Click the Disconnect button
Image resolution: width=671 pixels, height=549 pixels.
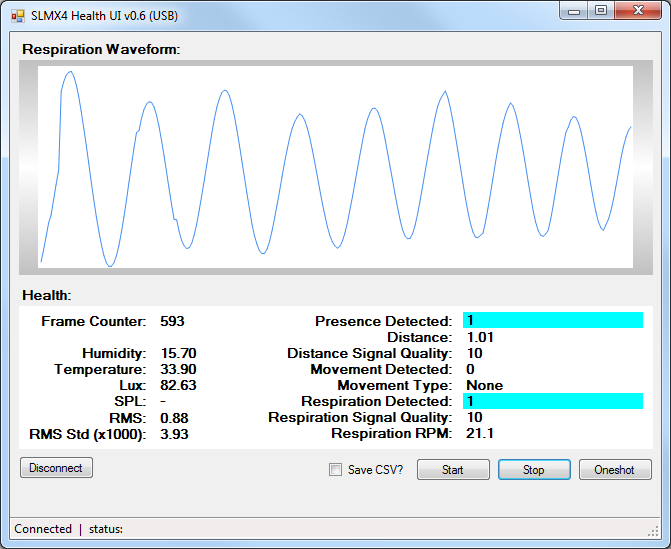pyautogui.click(x=56, y=468)
